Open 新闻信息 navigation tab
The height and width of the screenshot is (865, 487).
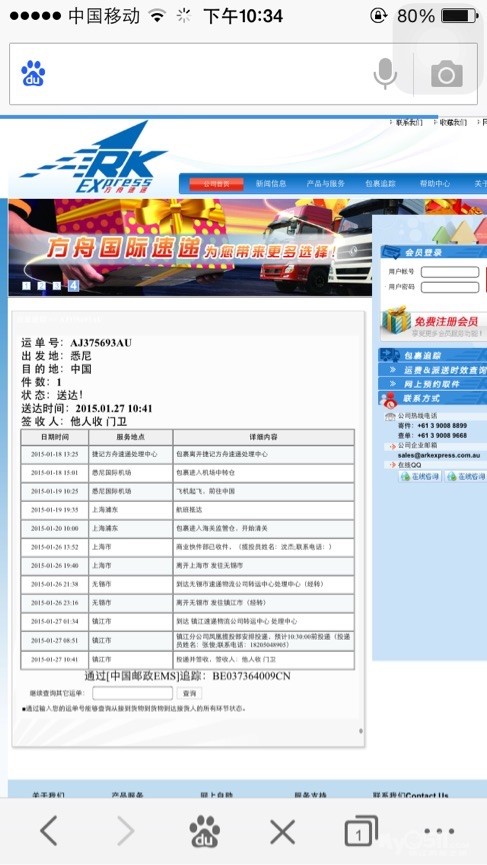(x=271, y=184)
